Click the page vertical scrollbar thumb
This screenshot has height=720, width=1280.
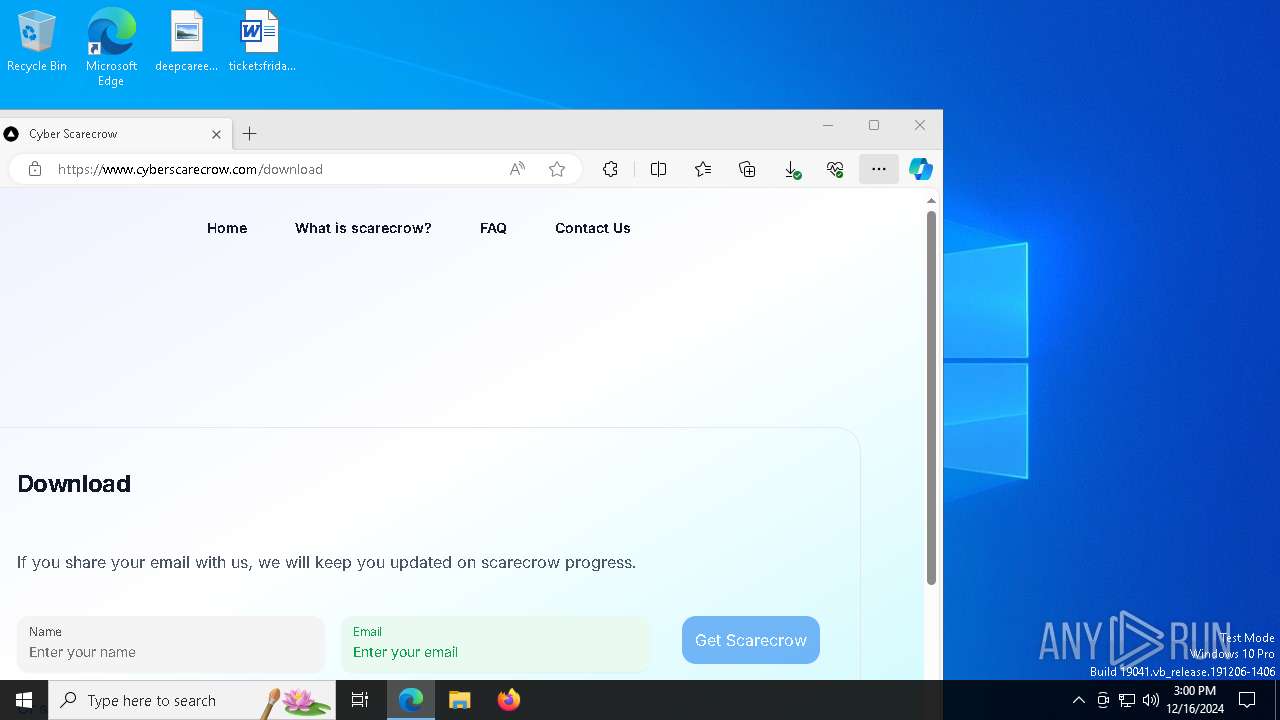[931, 398]
